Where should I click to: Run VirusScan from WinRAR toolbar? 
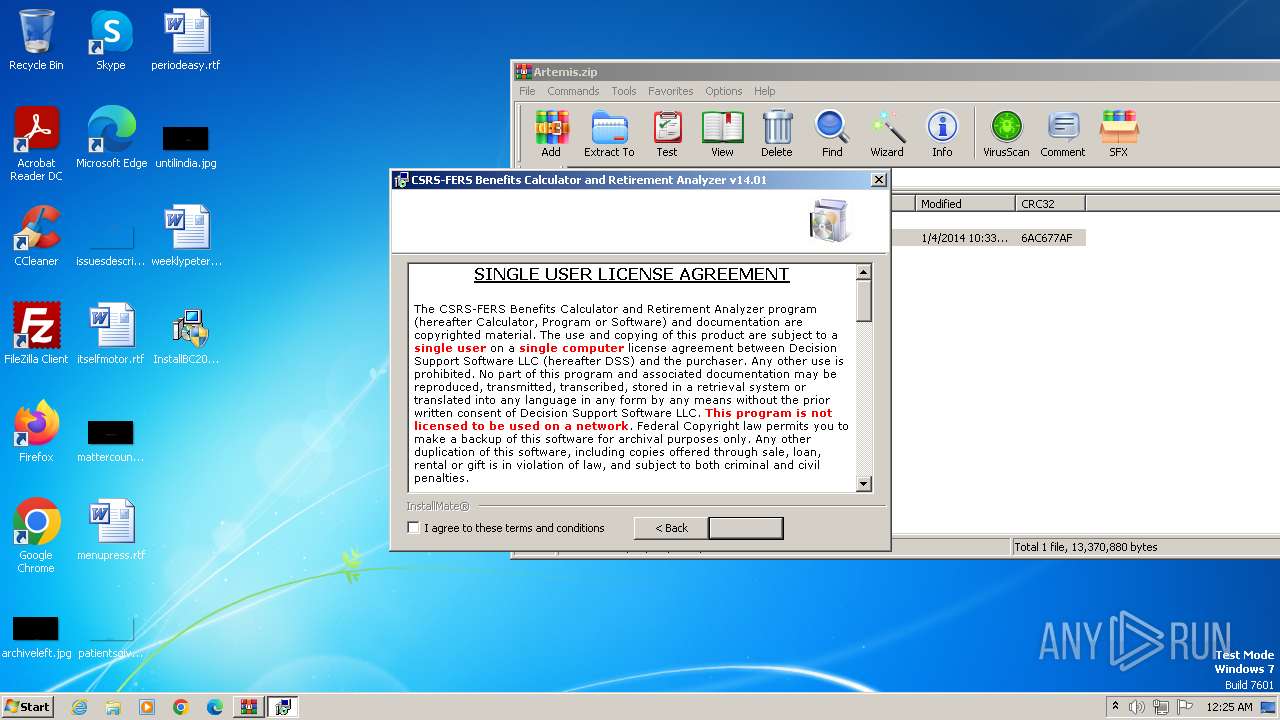1006,134
